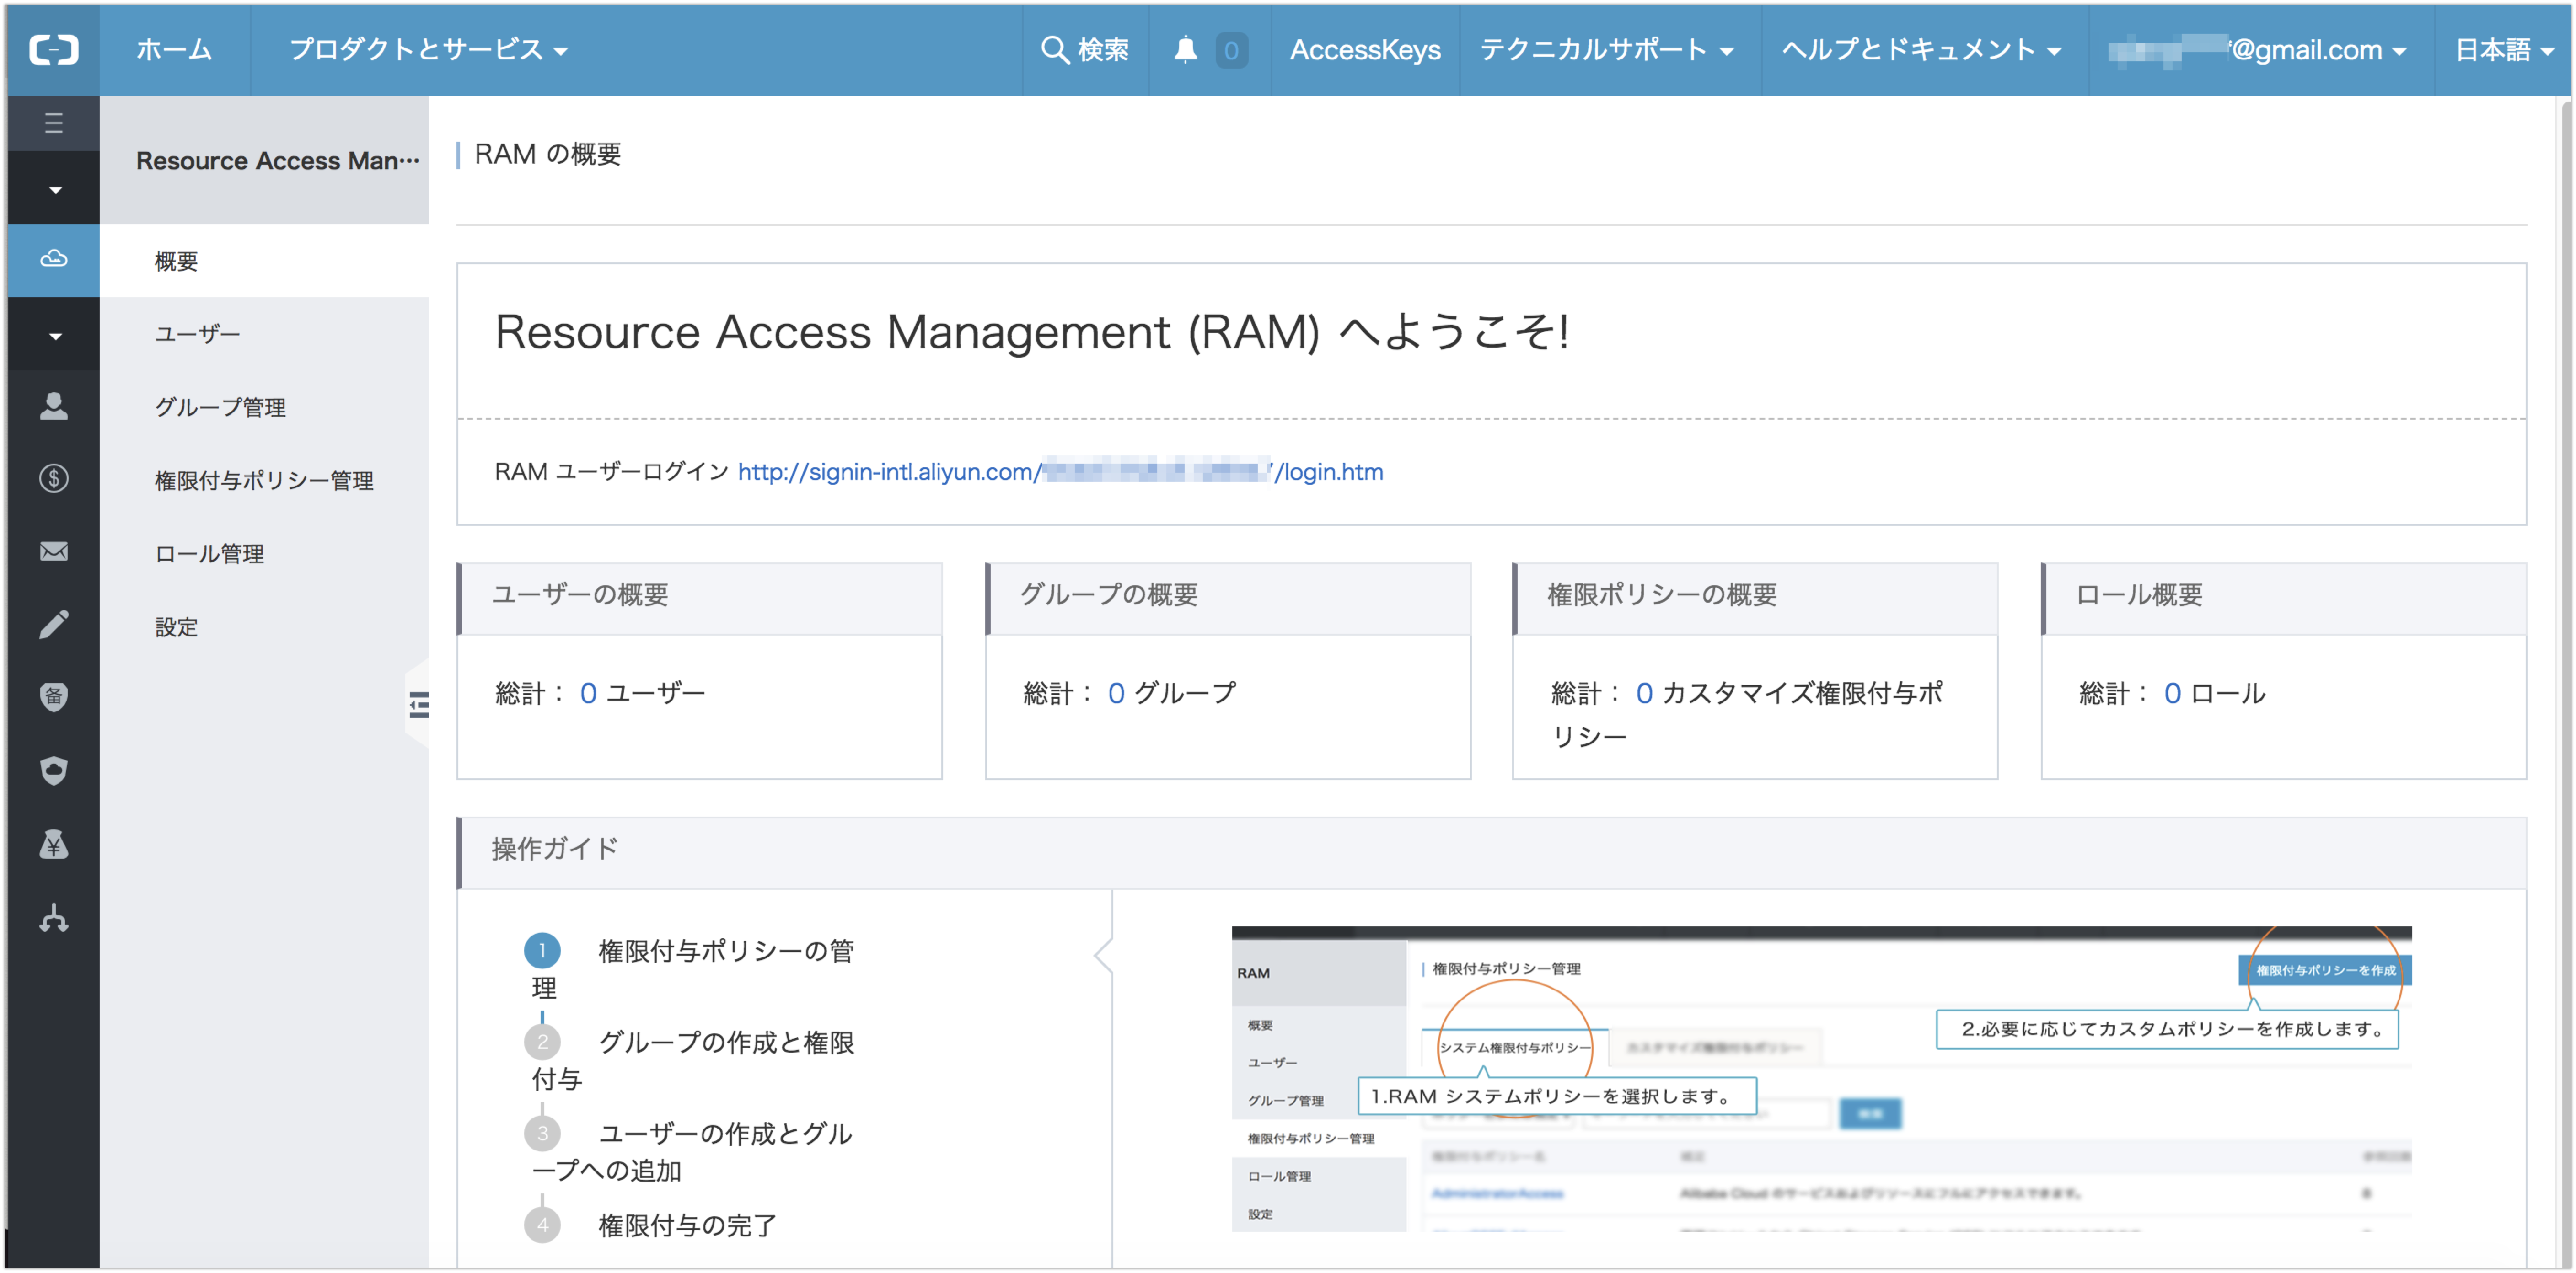2576x1273 pixels.
Task: Open the mail envelope icon in sidebar
Action: click(53, 551)
